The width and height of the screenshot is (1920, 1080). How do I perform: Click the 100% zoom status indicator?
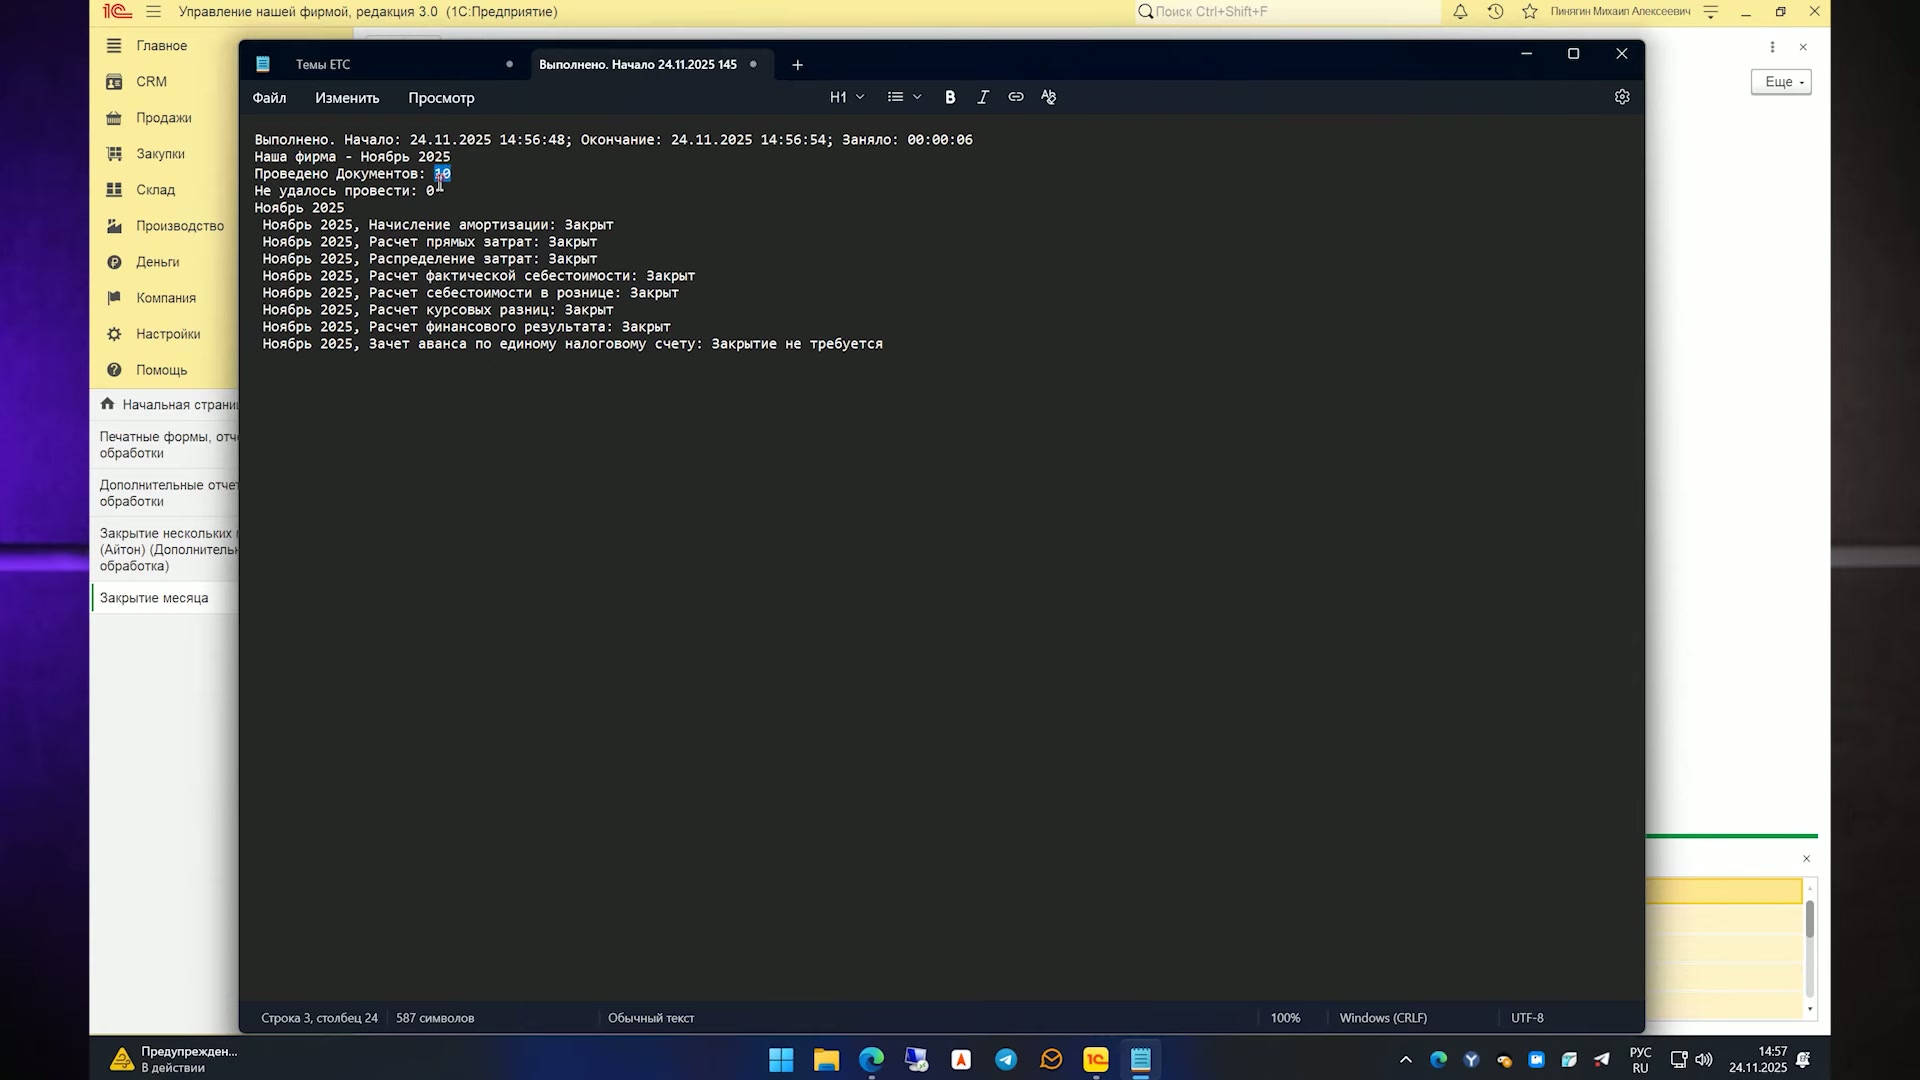[x=1285, y=1018]
